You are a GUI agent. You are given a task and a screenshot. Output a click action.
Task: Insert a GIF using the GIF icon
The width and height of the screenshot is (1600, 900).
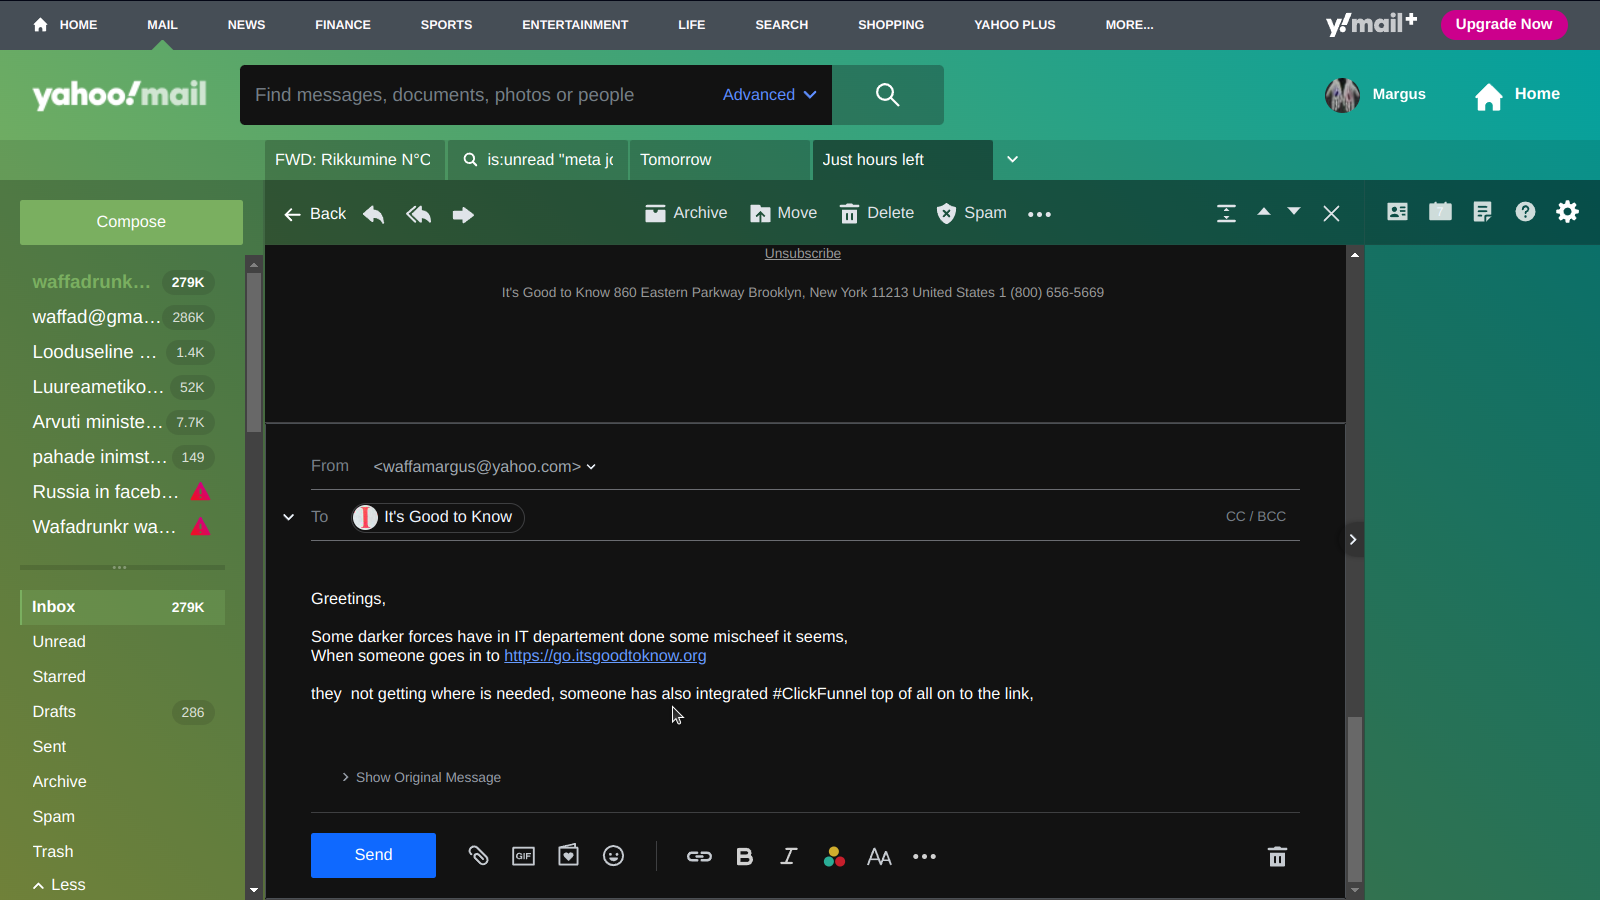(x=523, y=856)
